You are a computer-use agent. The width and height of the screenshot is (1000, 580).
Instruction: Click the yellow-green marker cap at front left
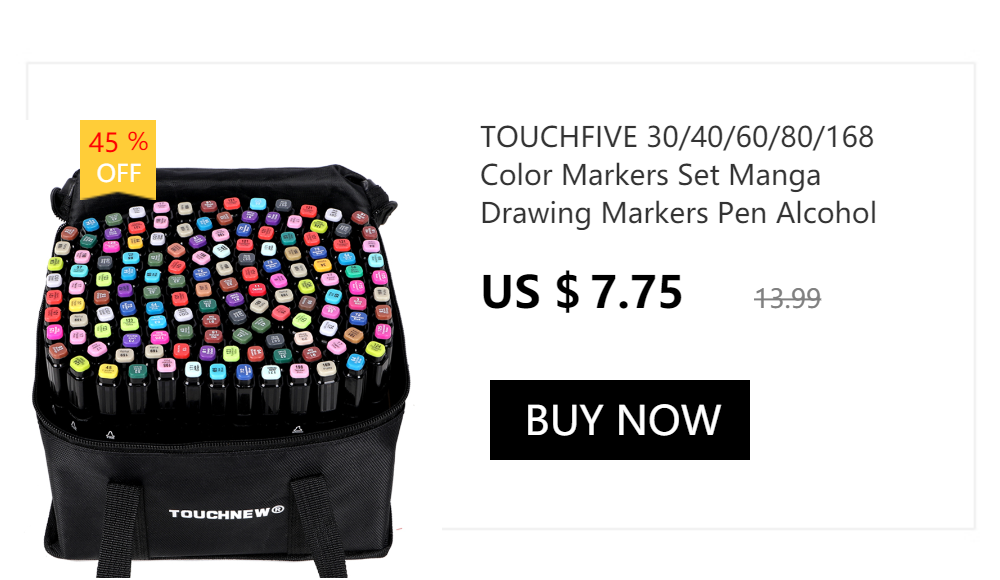coord(79,364)
